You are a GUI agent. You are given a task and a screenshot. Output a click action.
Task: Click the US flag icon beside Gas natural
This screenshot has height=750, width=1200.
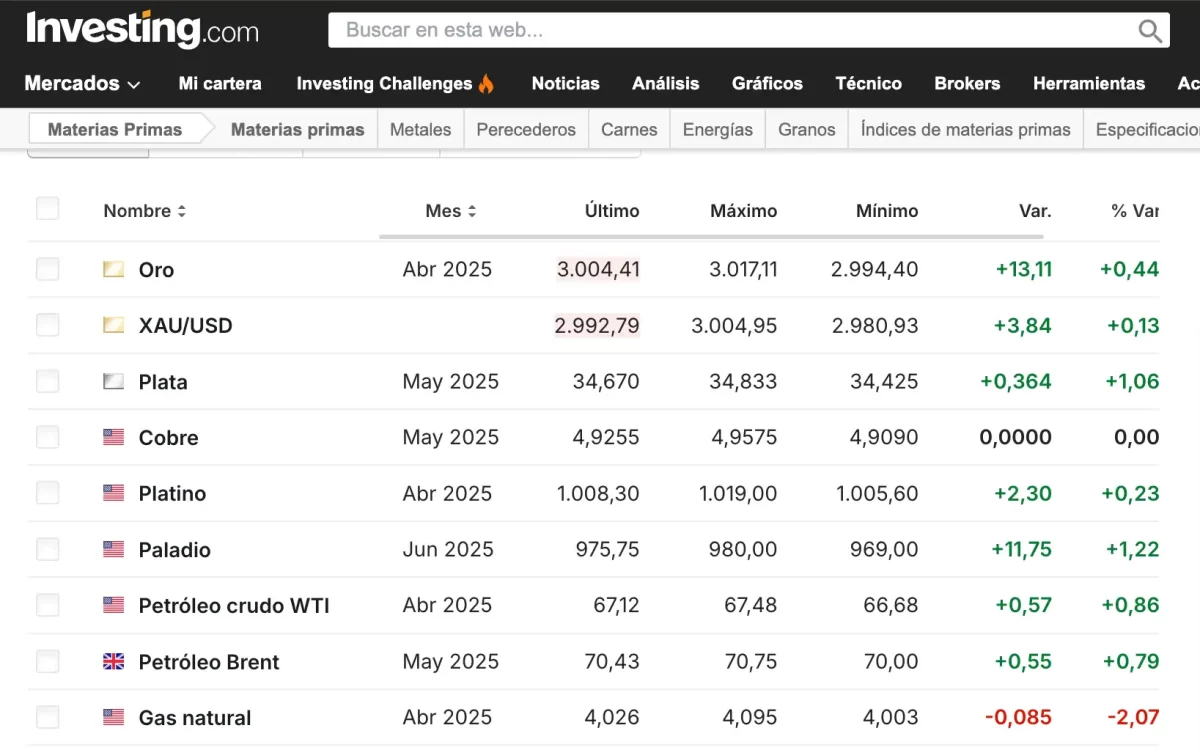coord(114,717)
